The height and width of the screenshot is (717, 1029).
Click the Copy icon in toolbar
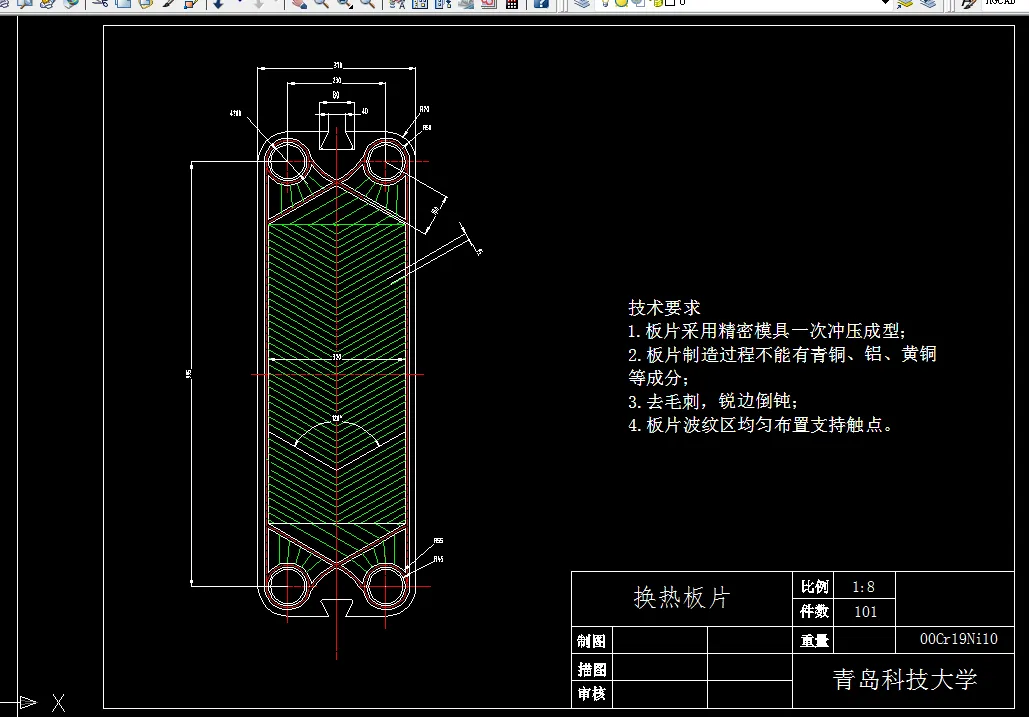pos(123,3)
